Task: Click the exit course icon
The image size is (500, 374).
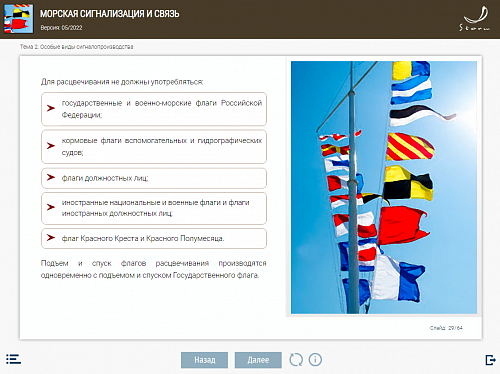Action: [x=490, y=360]
